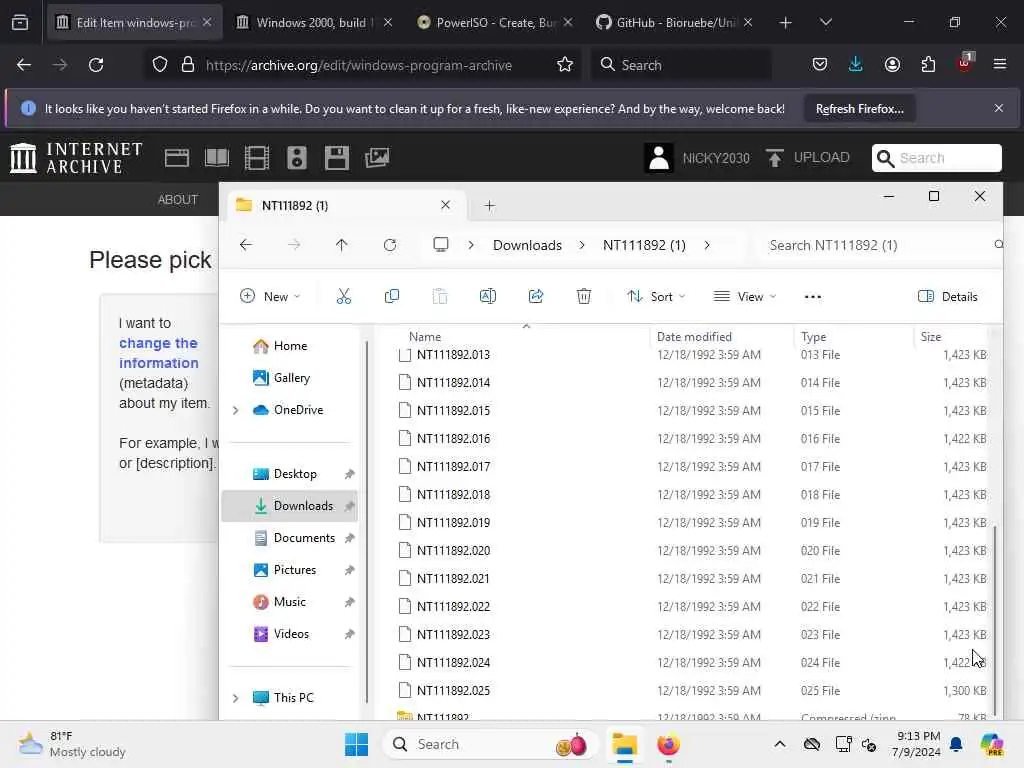Close the NT111892 (1) Explorer tab

click(445, 205)
